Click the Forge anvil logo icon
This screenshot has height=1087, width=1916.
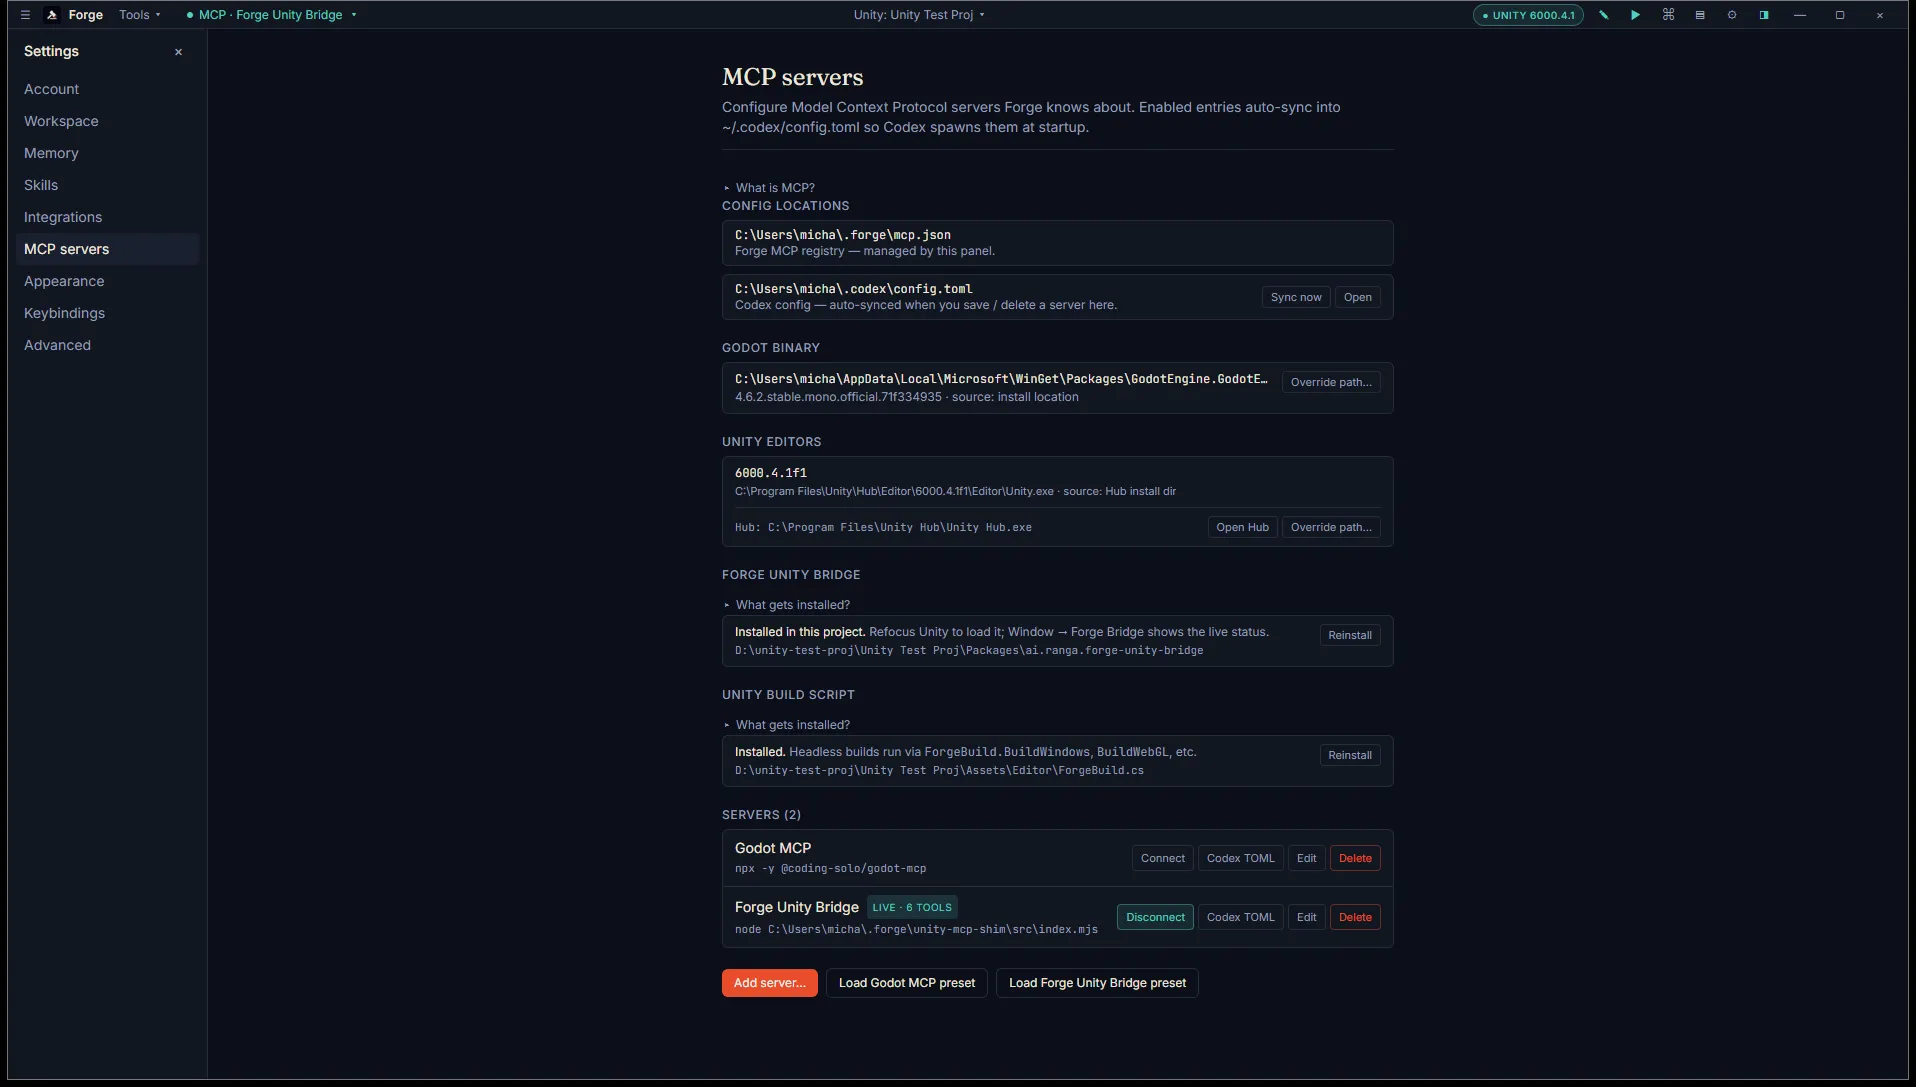coord(52,15)
